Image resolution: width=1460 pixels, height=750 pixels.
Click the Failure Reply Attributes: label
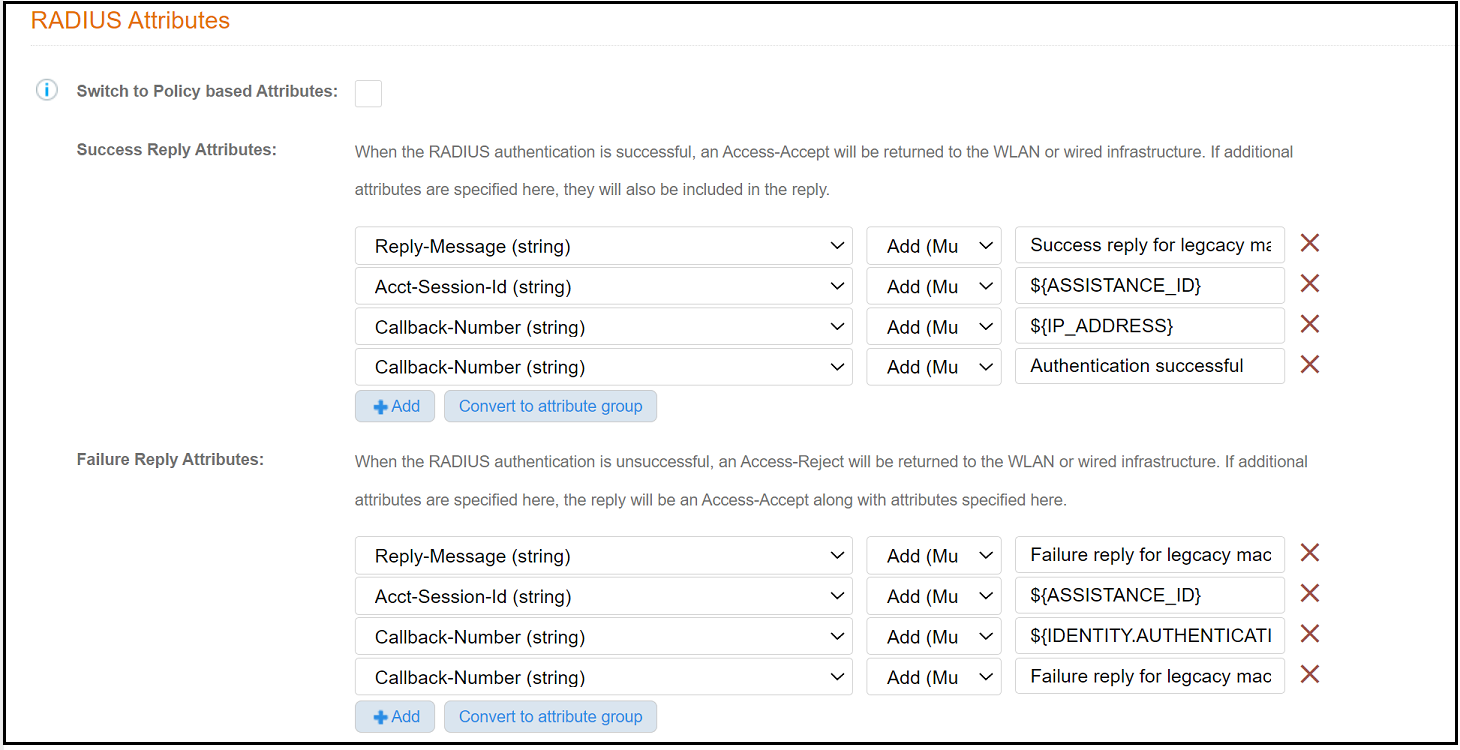coord(171,460)
